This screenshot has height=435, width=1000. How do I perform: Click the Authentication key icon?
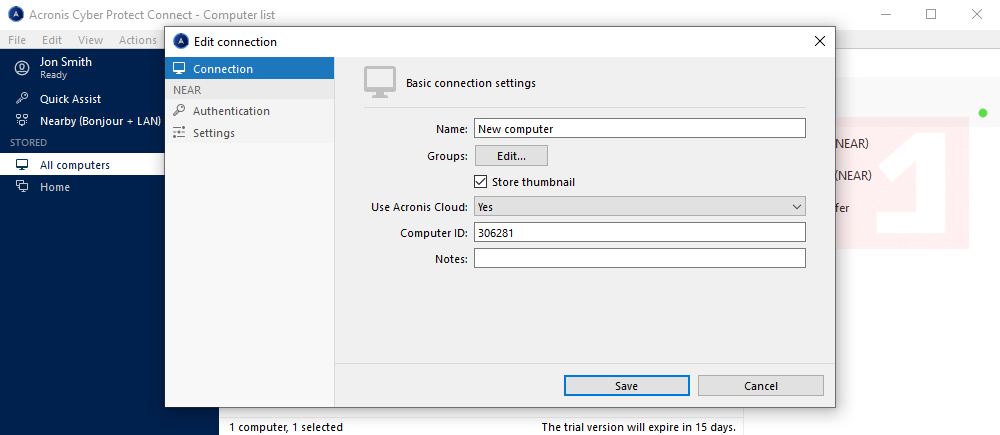pos(179,111)
